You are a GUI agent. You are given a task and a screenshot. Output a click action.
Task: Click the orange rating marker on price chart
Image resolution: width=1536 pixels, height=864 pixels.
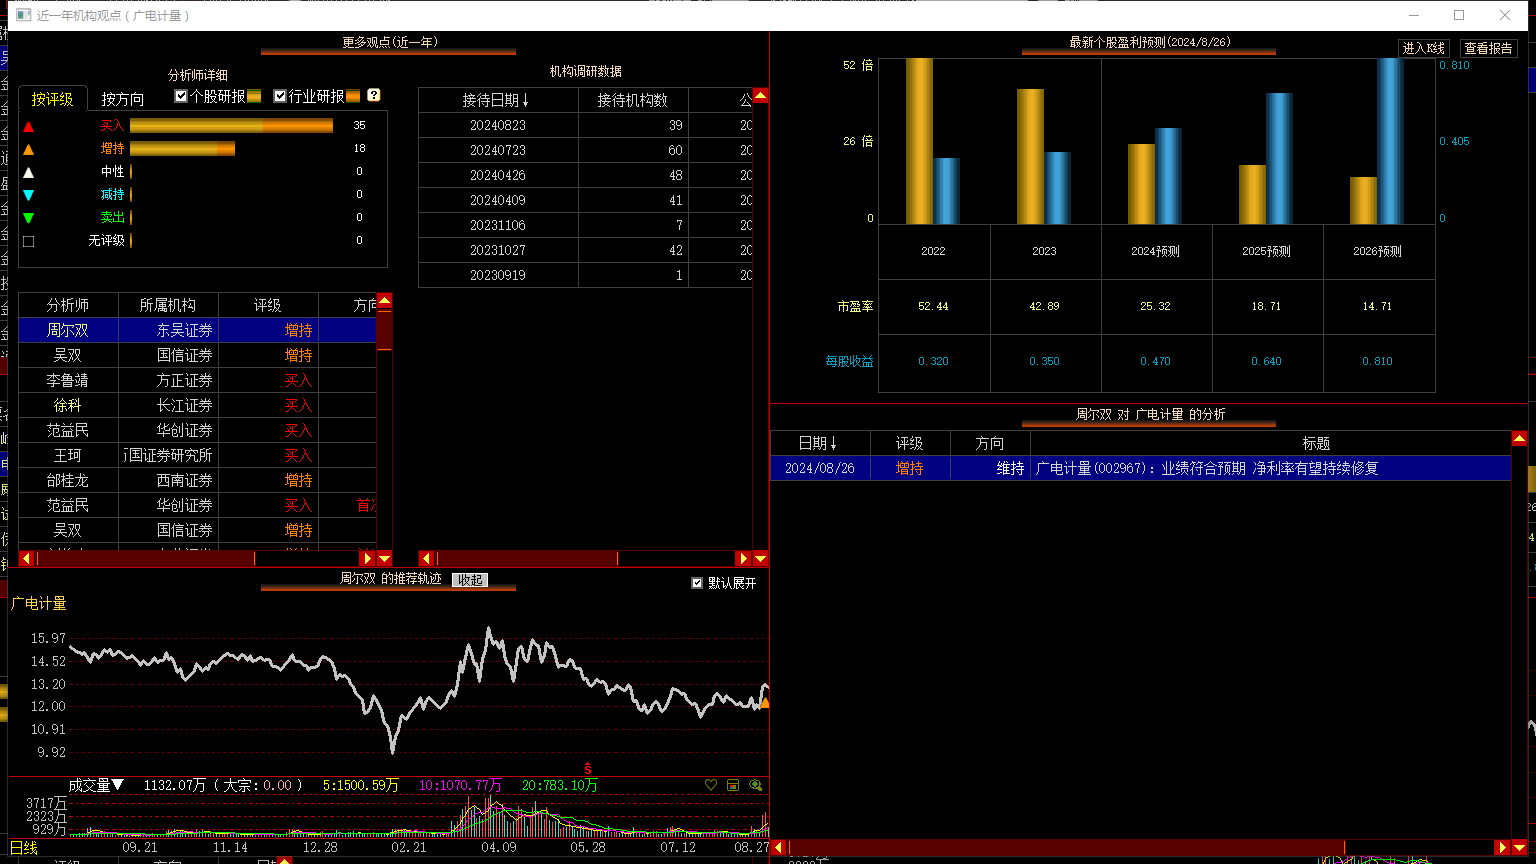pyautogui.click(x=765, y=703)
